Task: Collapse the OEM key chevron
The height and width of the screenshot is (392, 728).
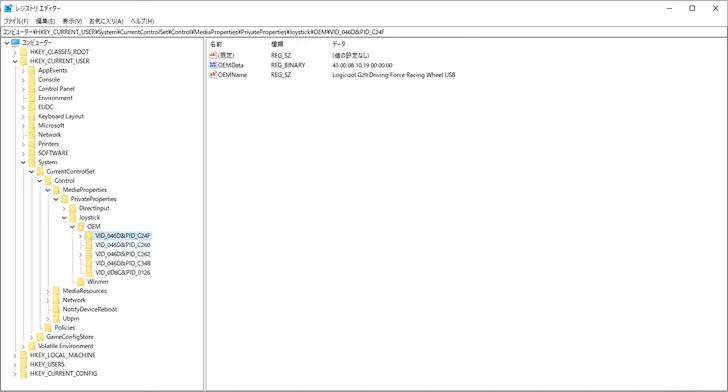Action: 72,227
